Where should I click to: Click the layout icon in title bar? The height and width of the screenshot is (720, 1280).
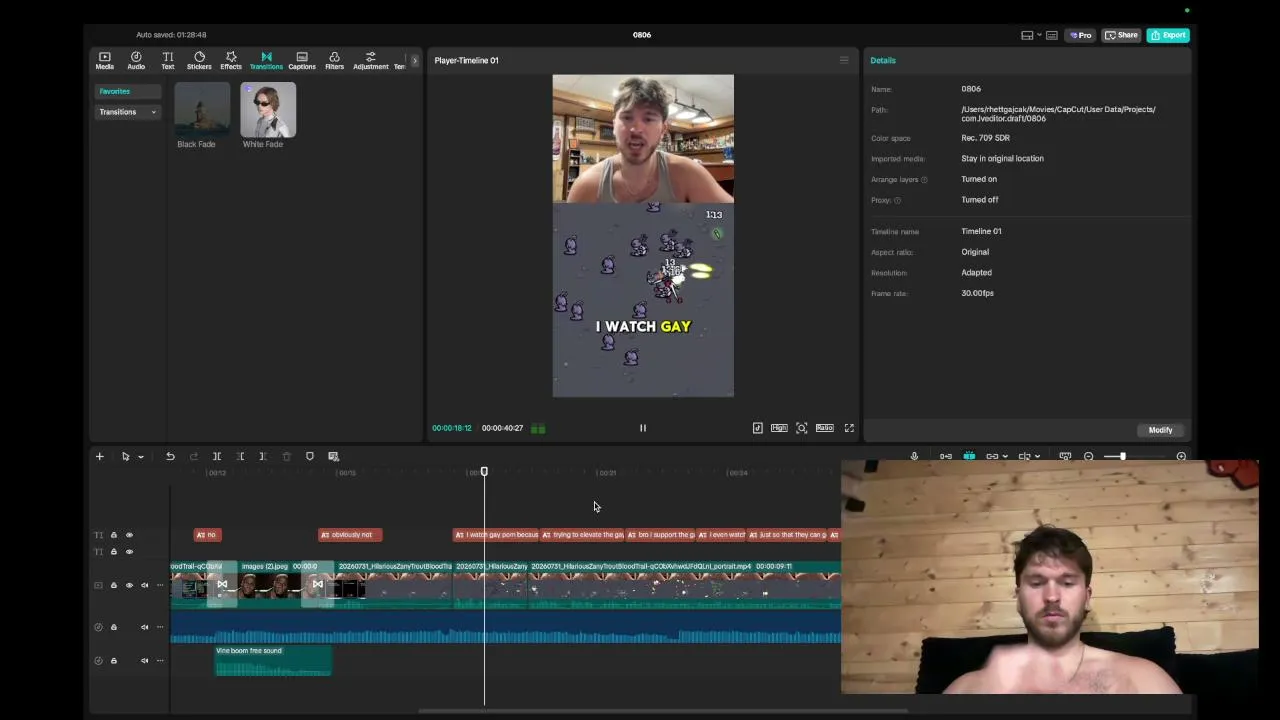click(1027, 35)
